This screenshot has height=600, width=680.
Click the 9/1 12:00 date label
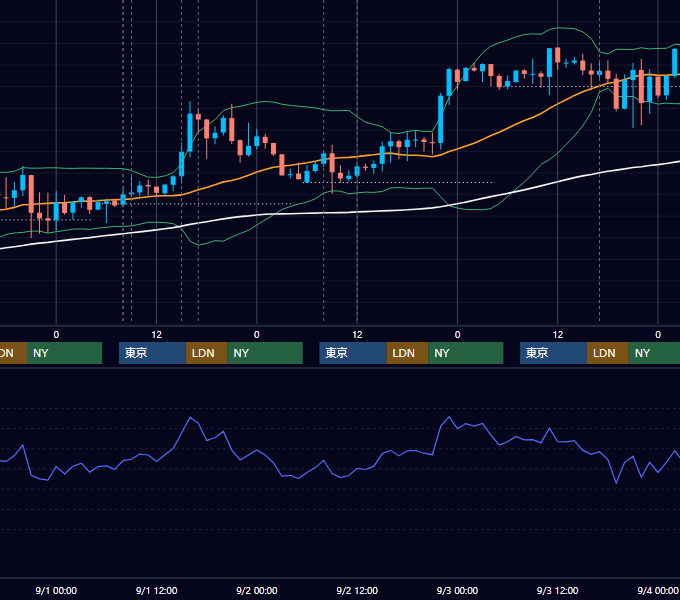pyautogui.click(x=156, y=590)
